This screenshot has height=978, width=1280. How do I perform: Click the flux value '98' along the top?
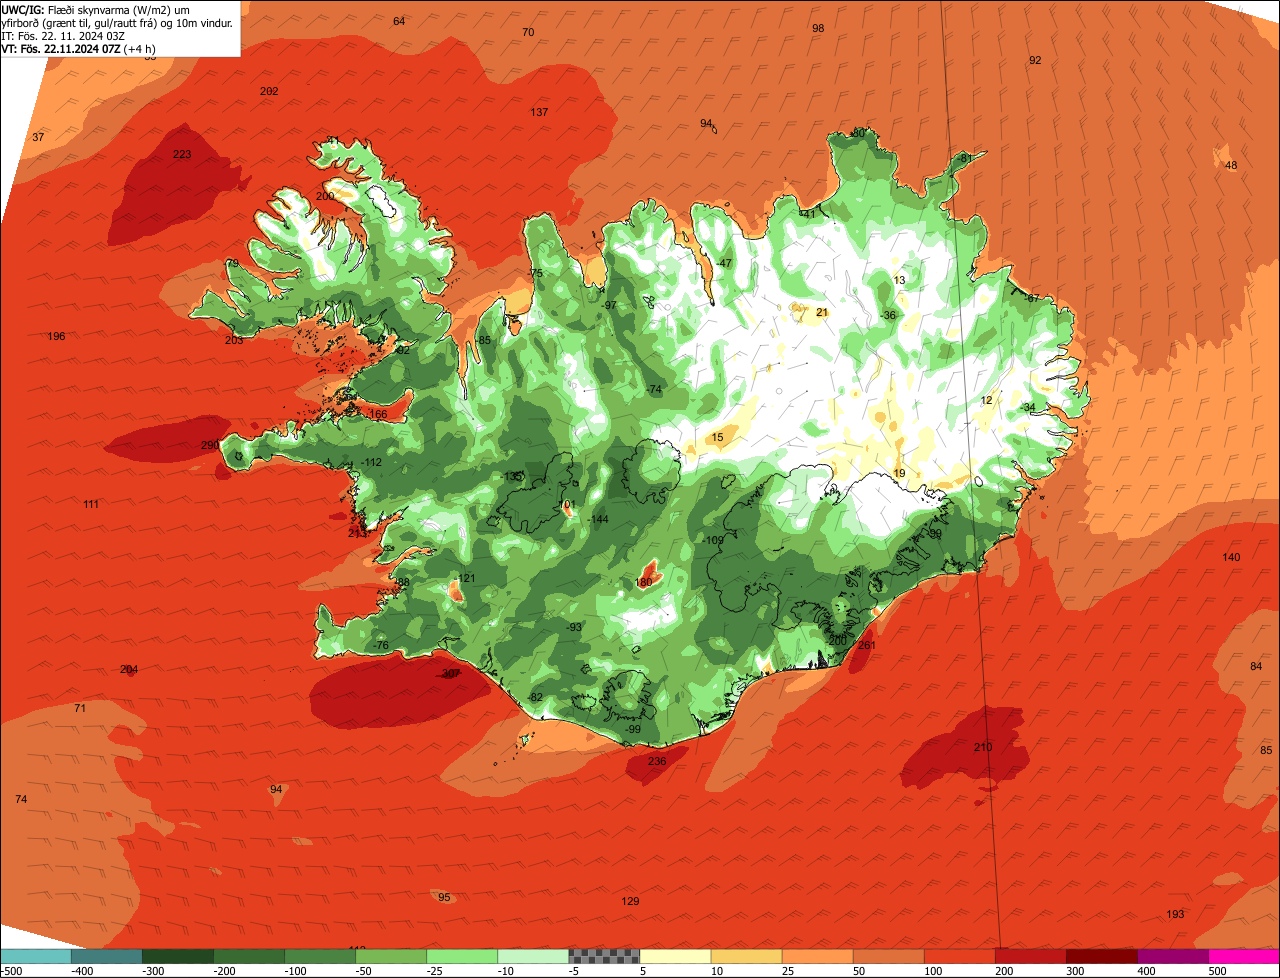coord(818,29)
